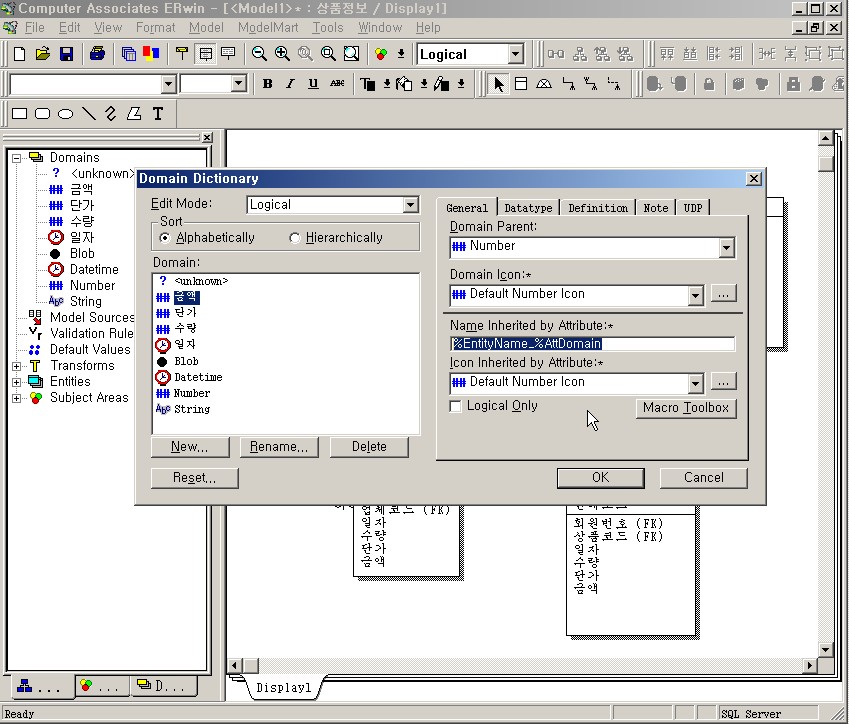
Task: Cancel the Domain Dictionary dialog
Action: coord(703,478)
